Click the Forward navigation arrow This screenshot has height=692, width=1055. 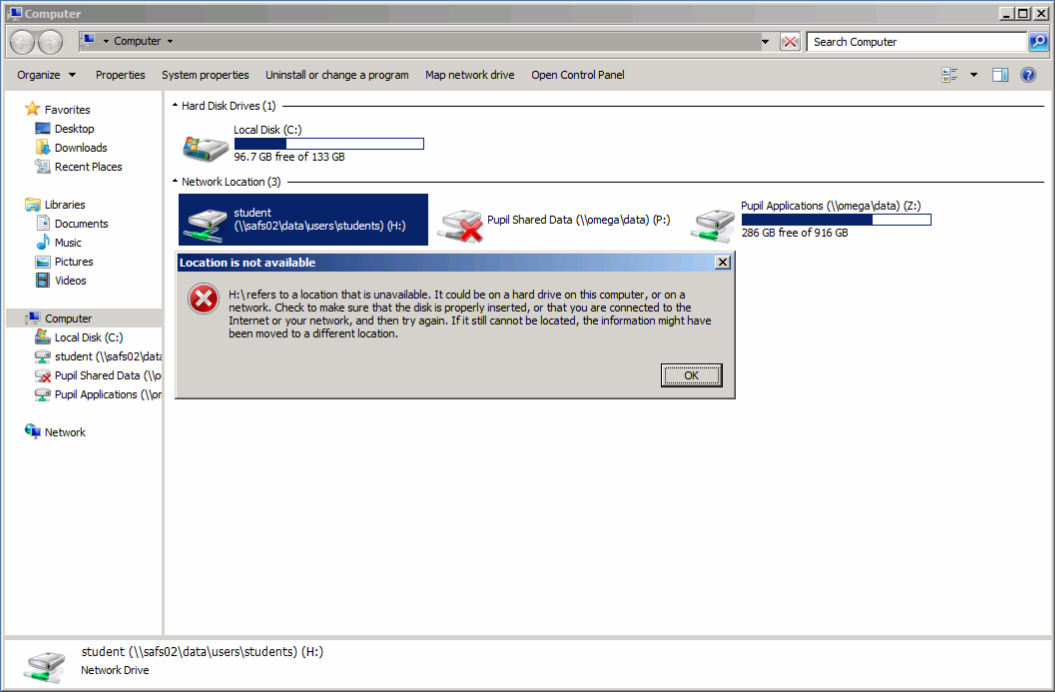[50, 42]
